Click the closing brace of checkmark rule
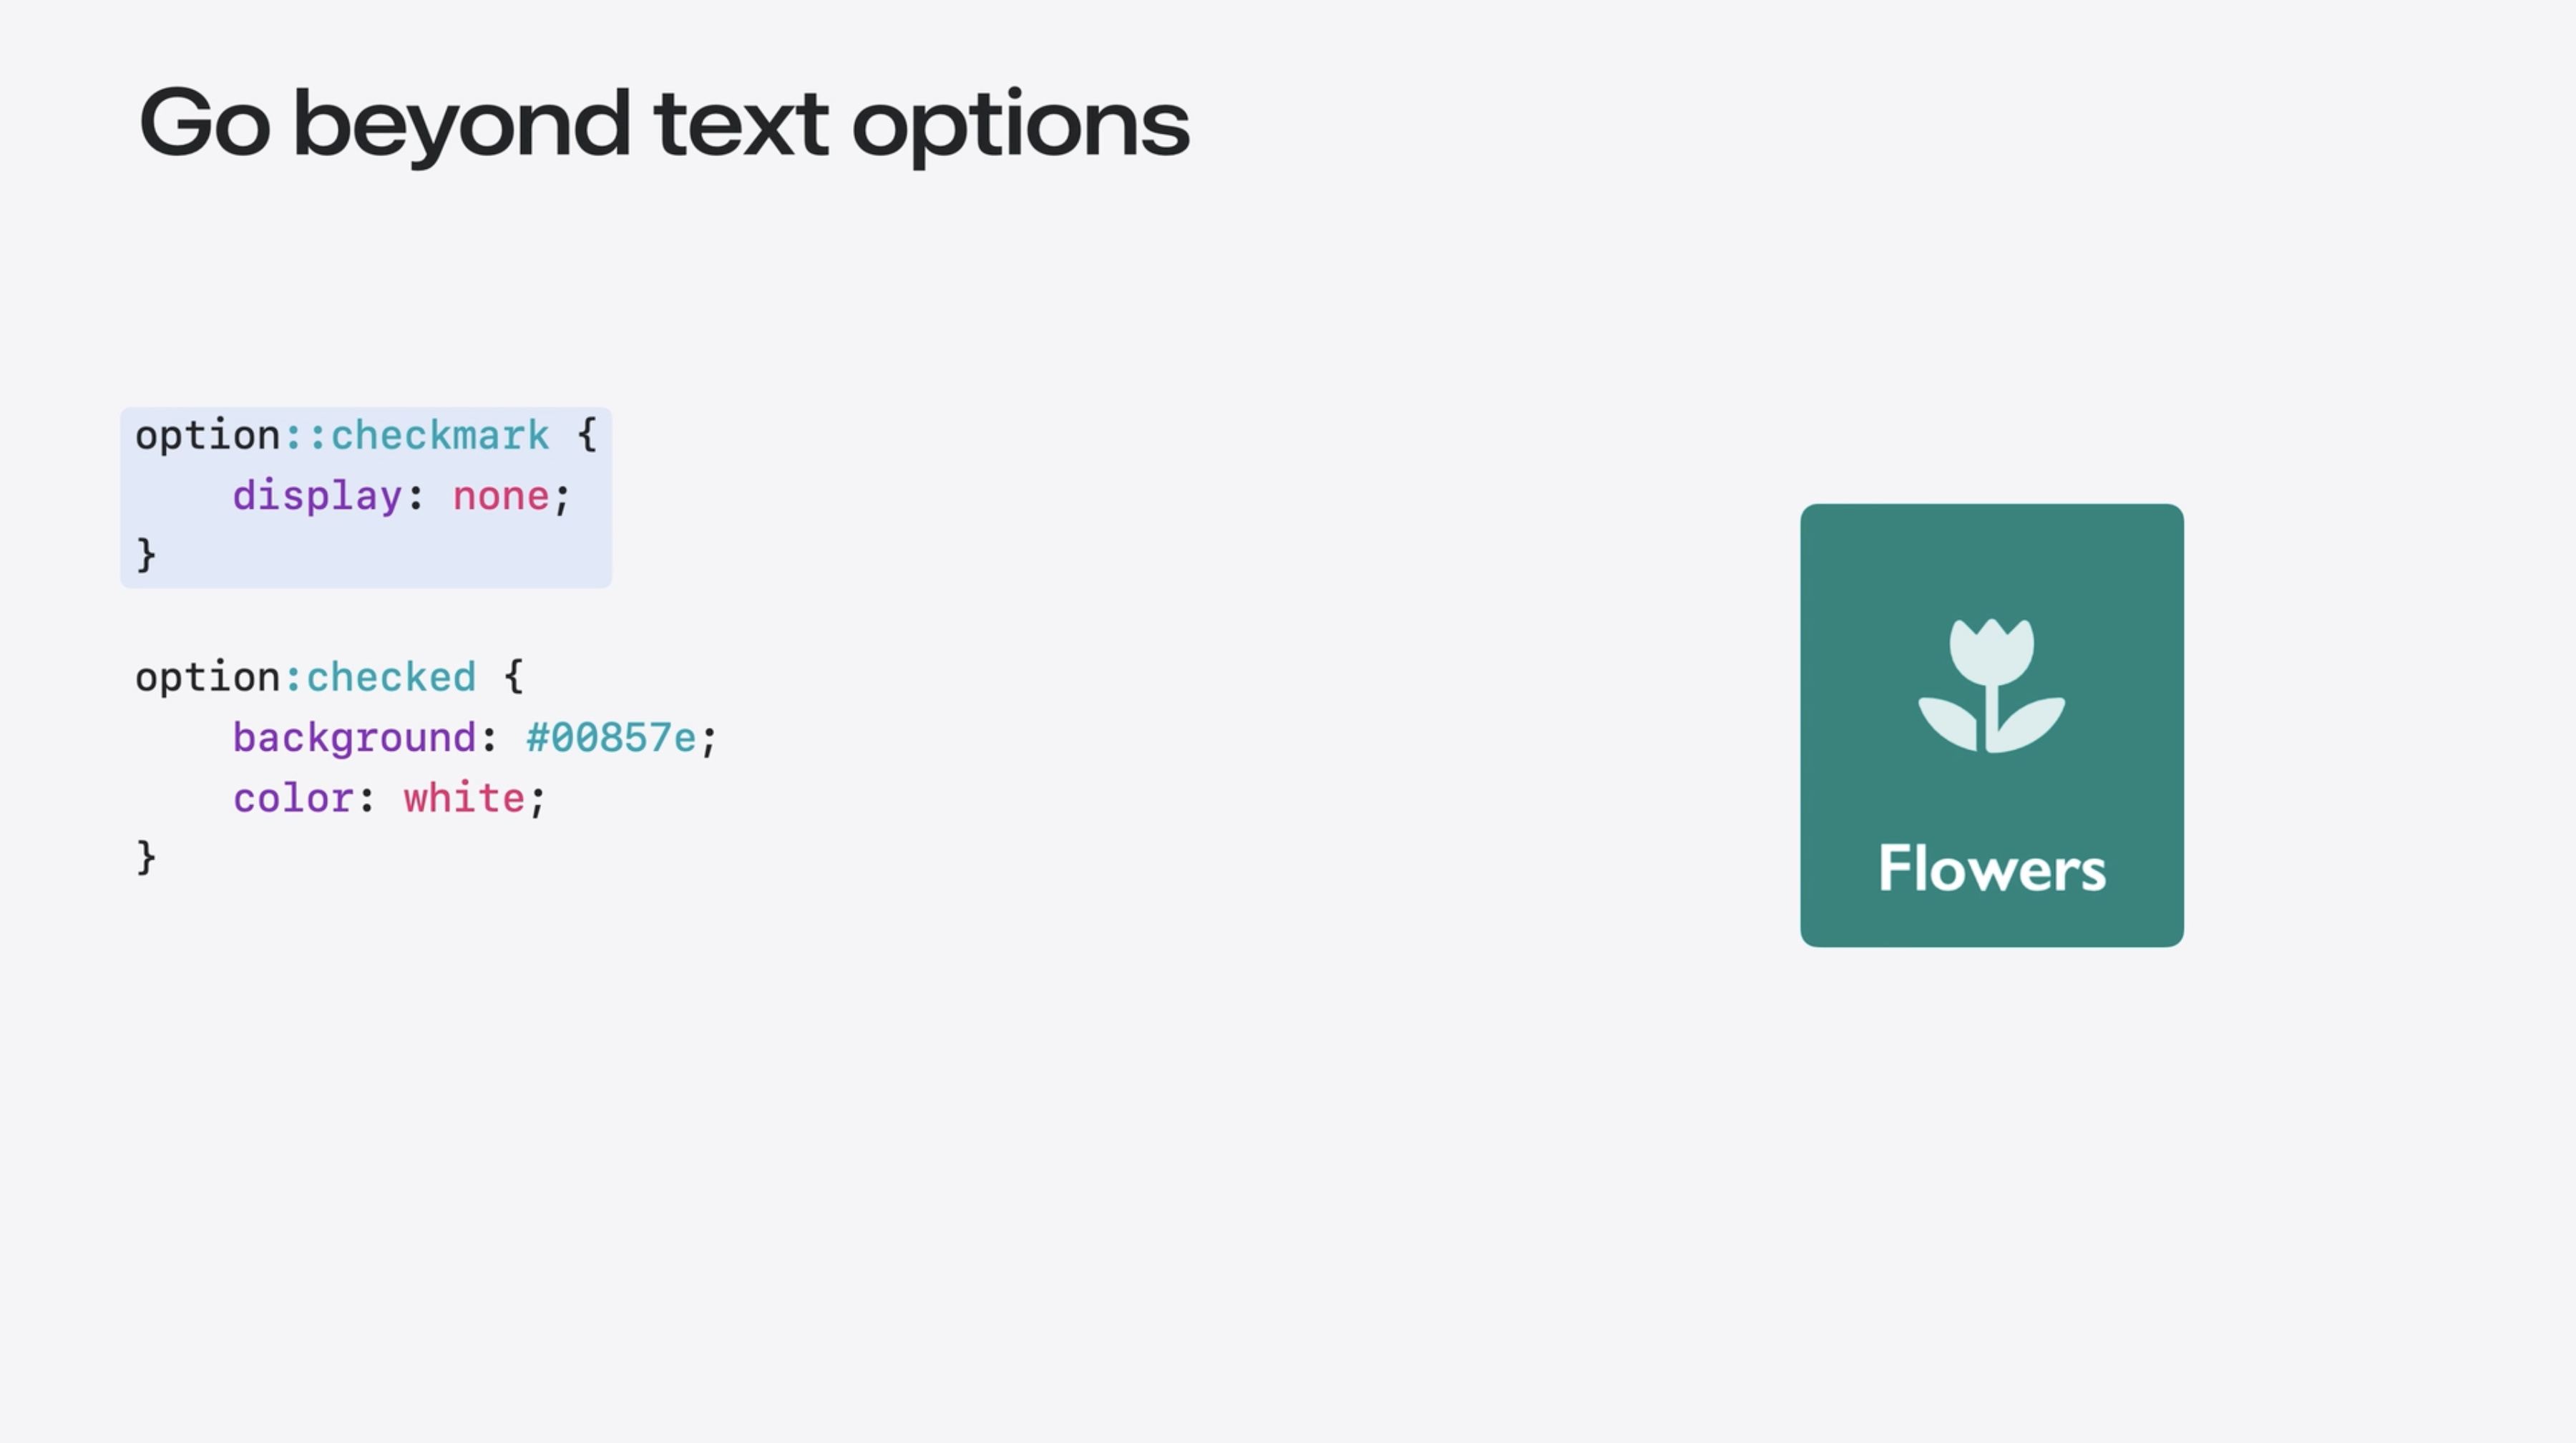This screenshot has height=1443, width=2576. point(146,555)
